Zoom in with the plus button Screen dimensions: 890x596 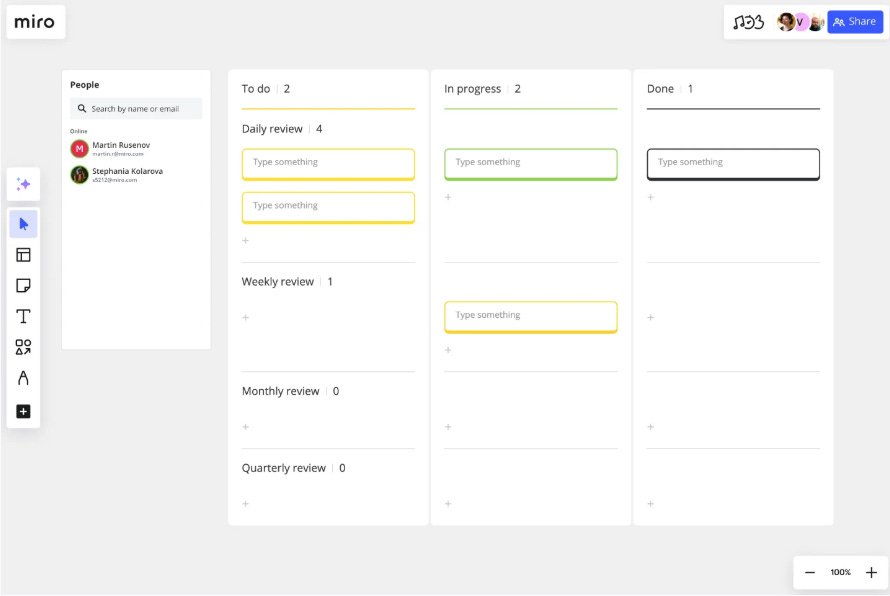(x=871, y=572)
